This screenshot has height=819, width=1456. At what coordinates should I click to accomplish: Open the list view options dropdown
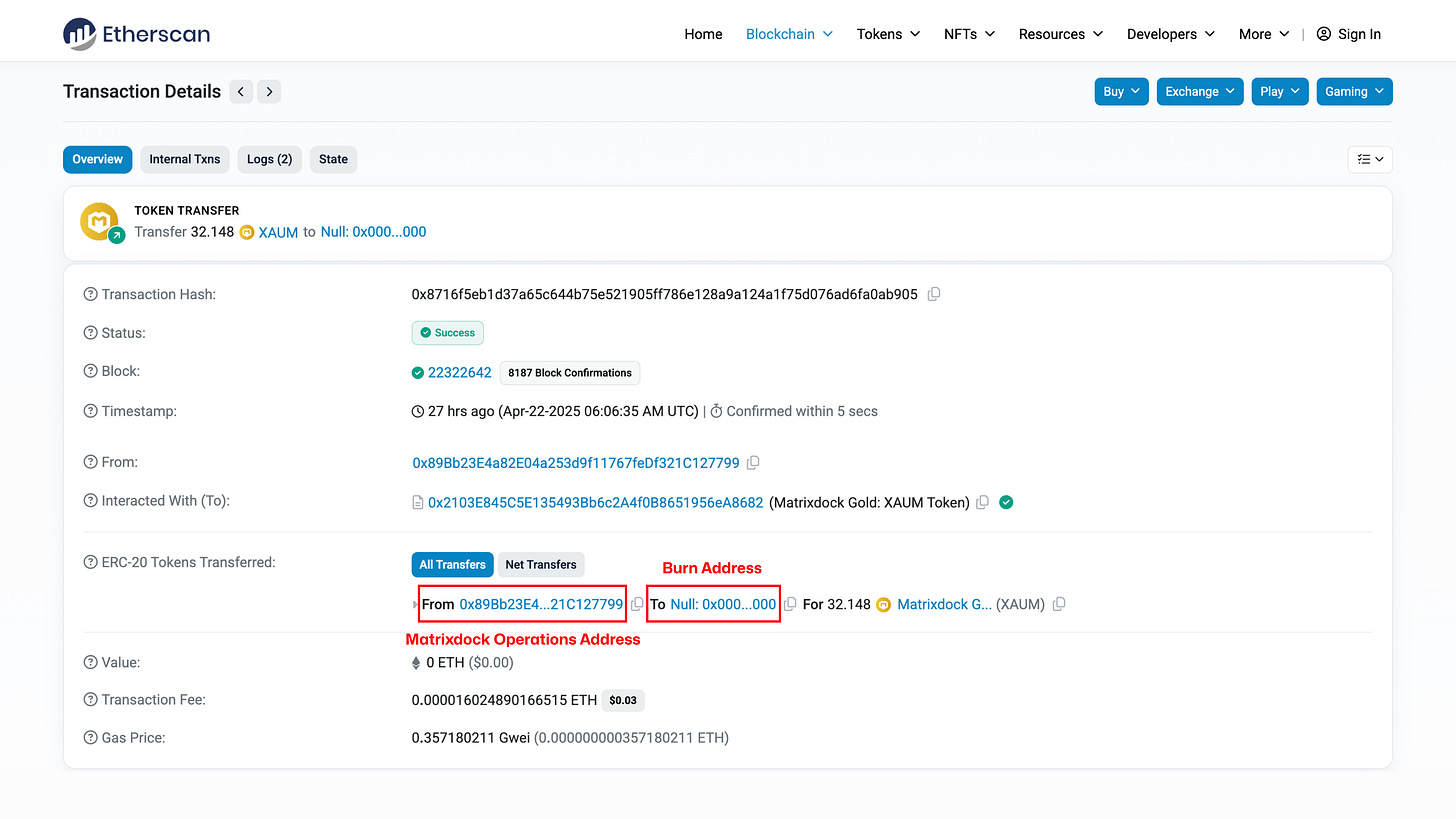pyautogui.click(x=1370, y=159)
